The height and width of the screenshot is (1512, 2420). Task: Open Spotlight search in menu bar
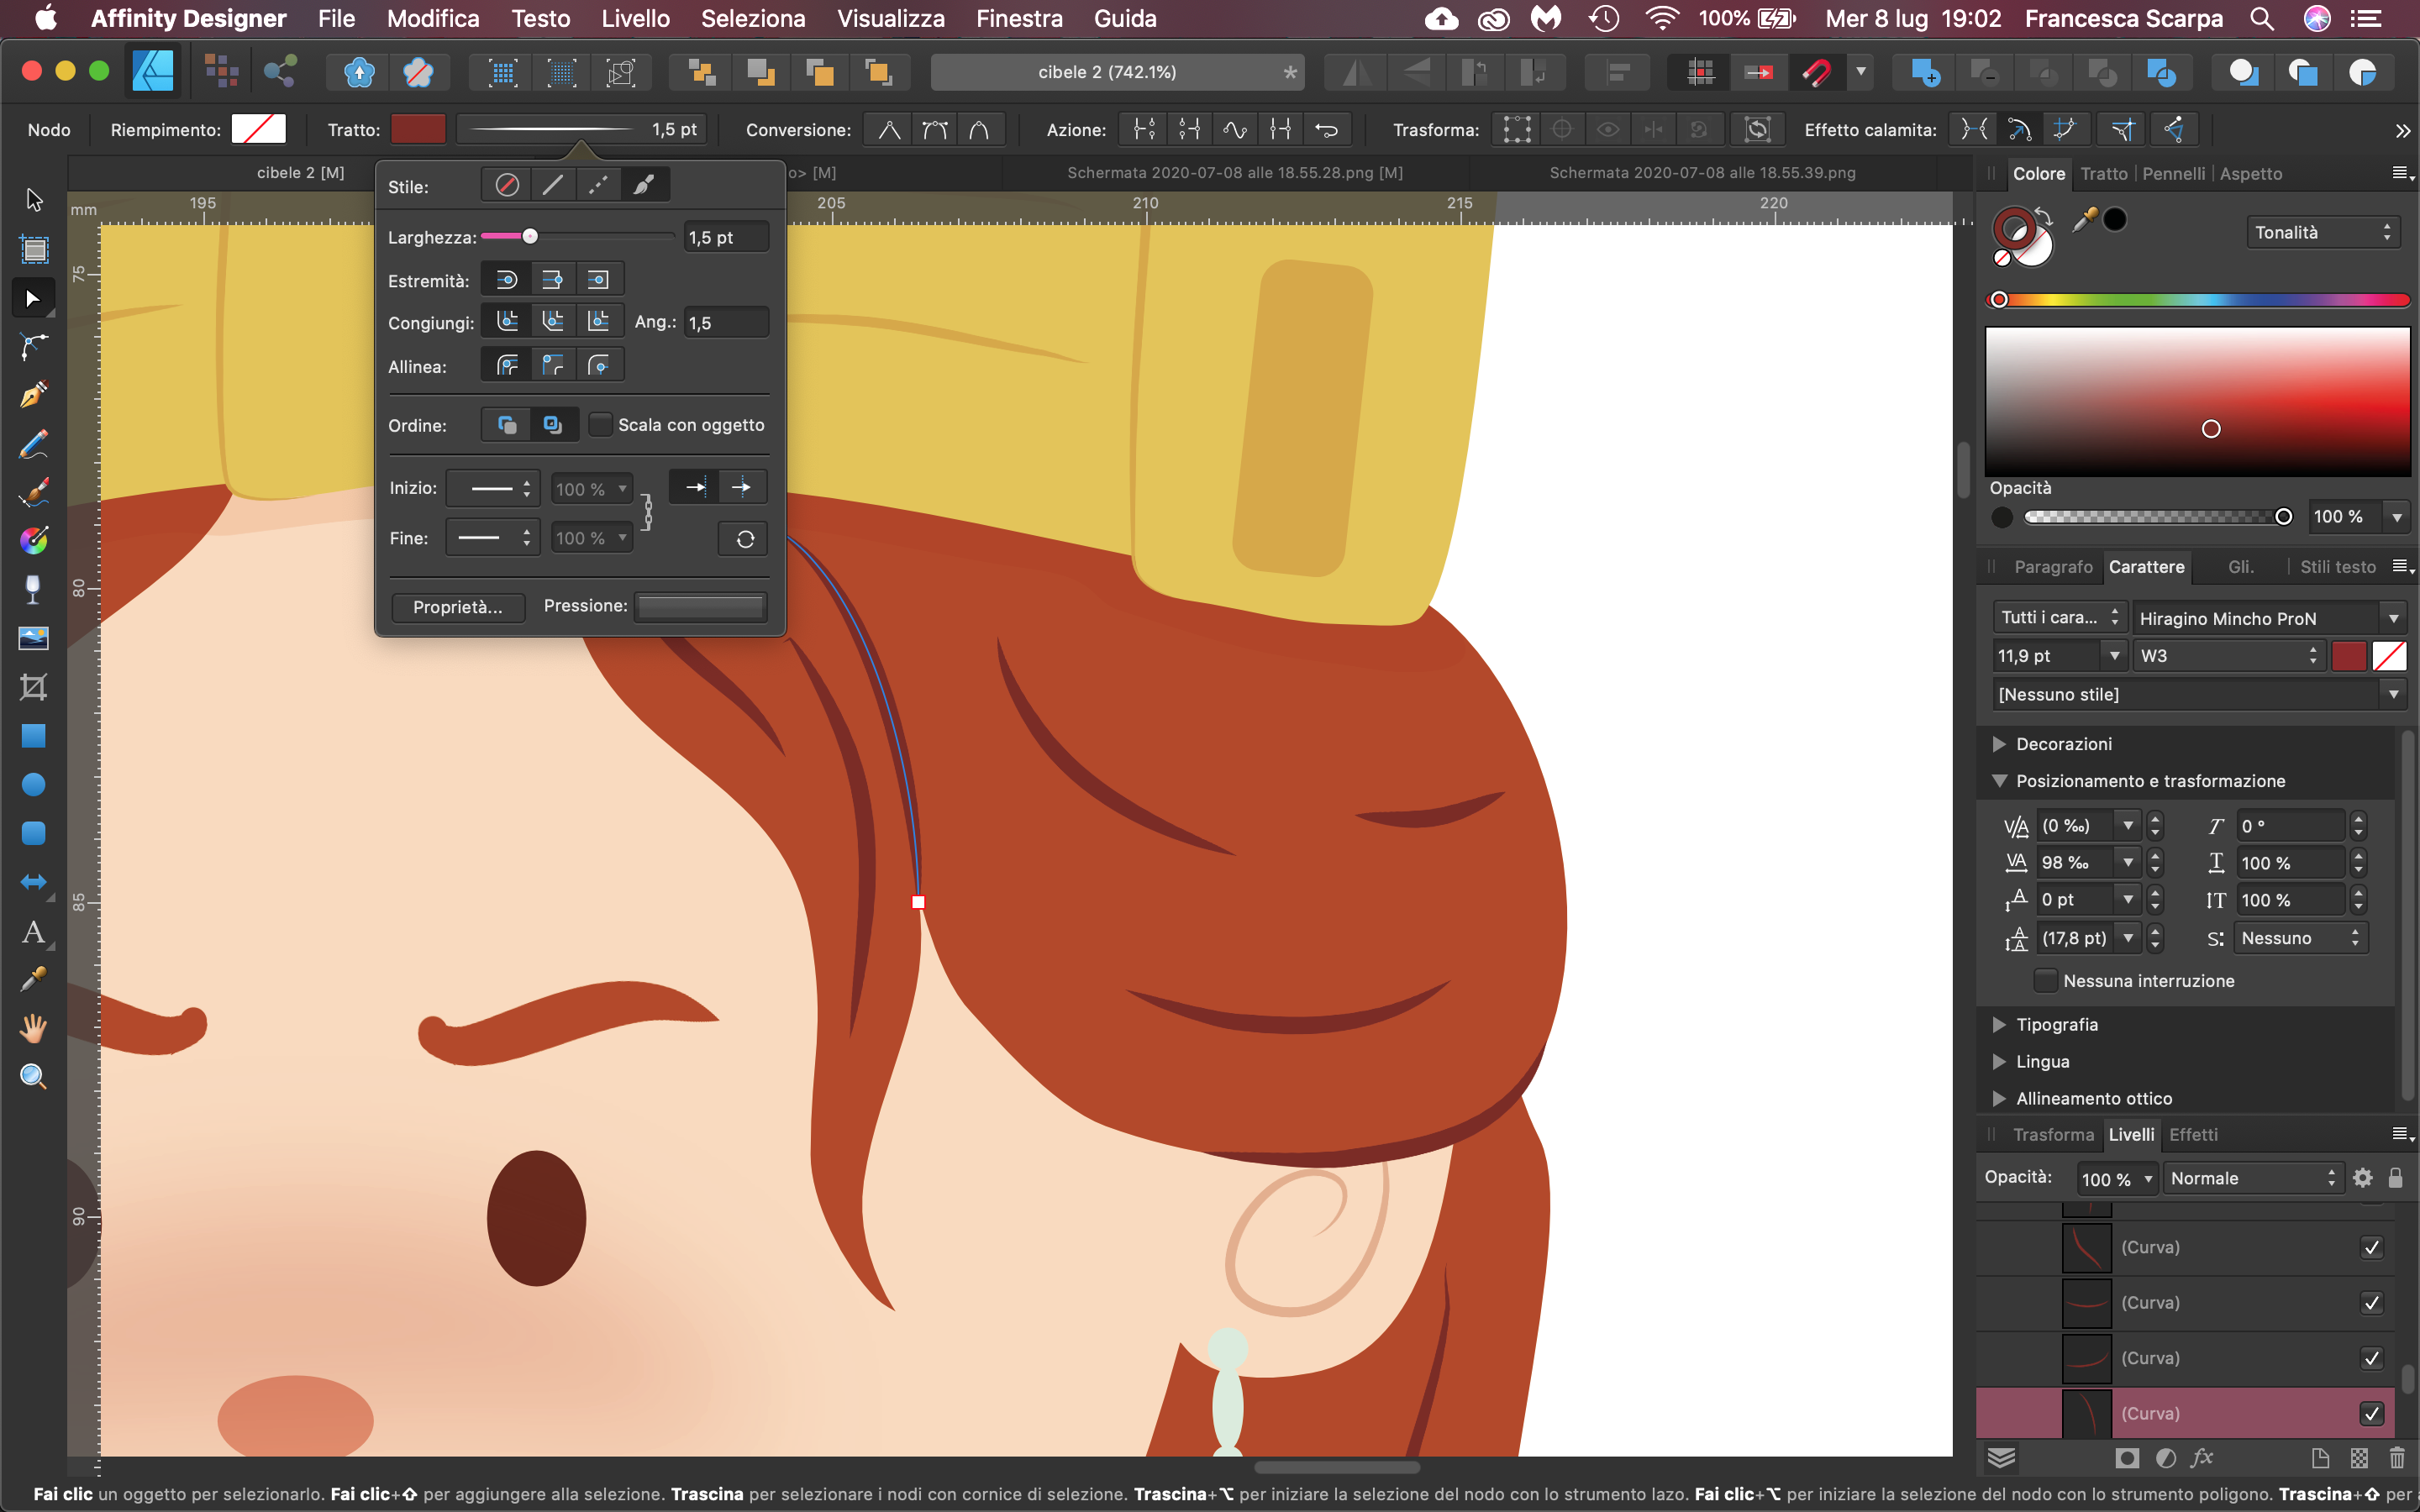[2262, 18]
